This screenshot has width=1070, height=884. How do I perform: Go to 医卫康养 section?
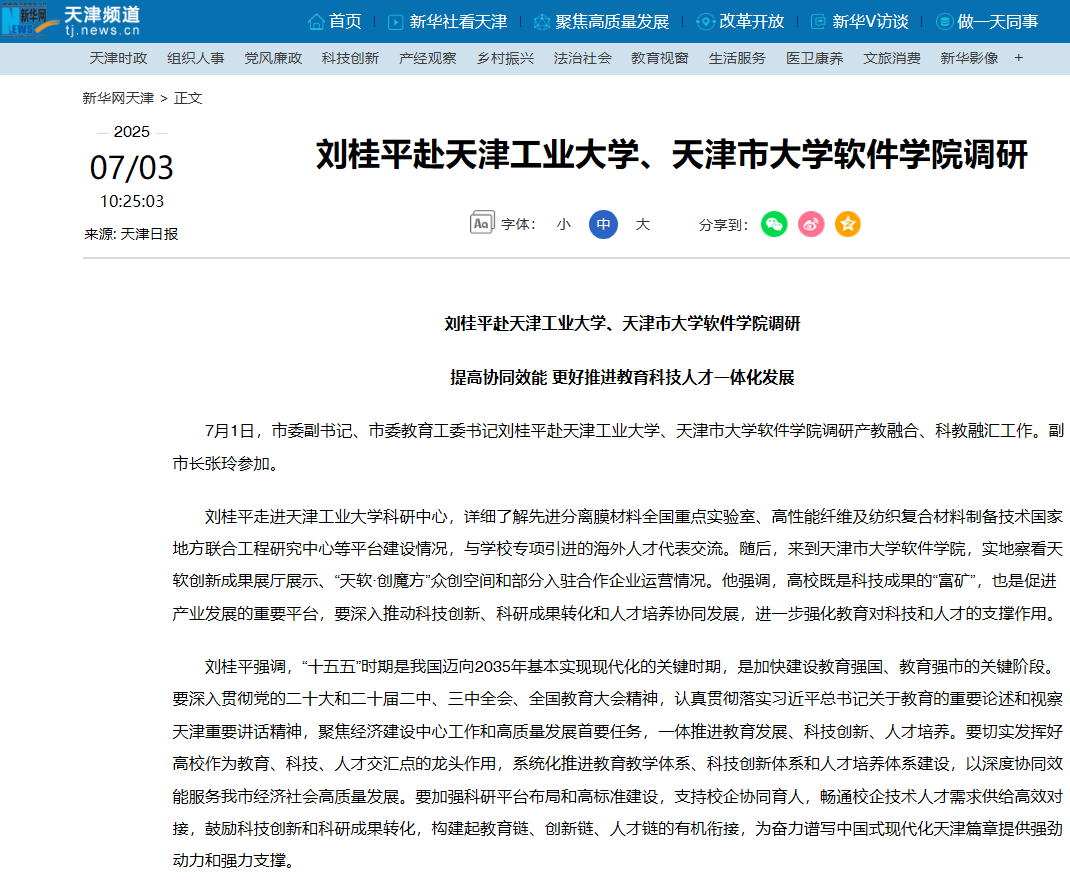click(x=815, y=58)
